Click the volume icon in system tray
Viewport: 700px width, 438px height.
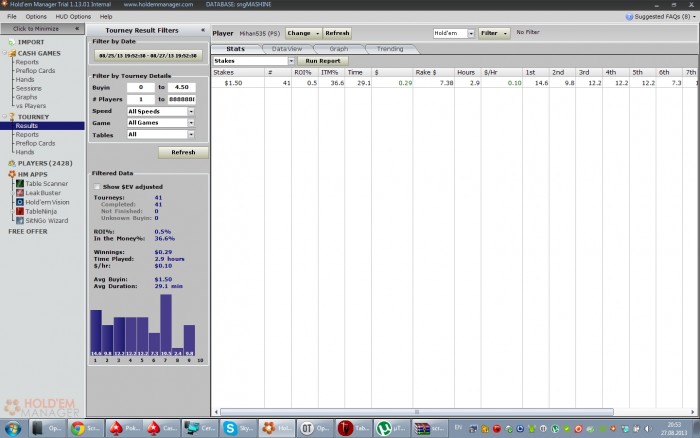[648, 429]
